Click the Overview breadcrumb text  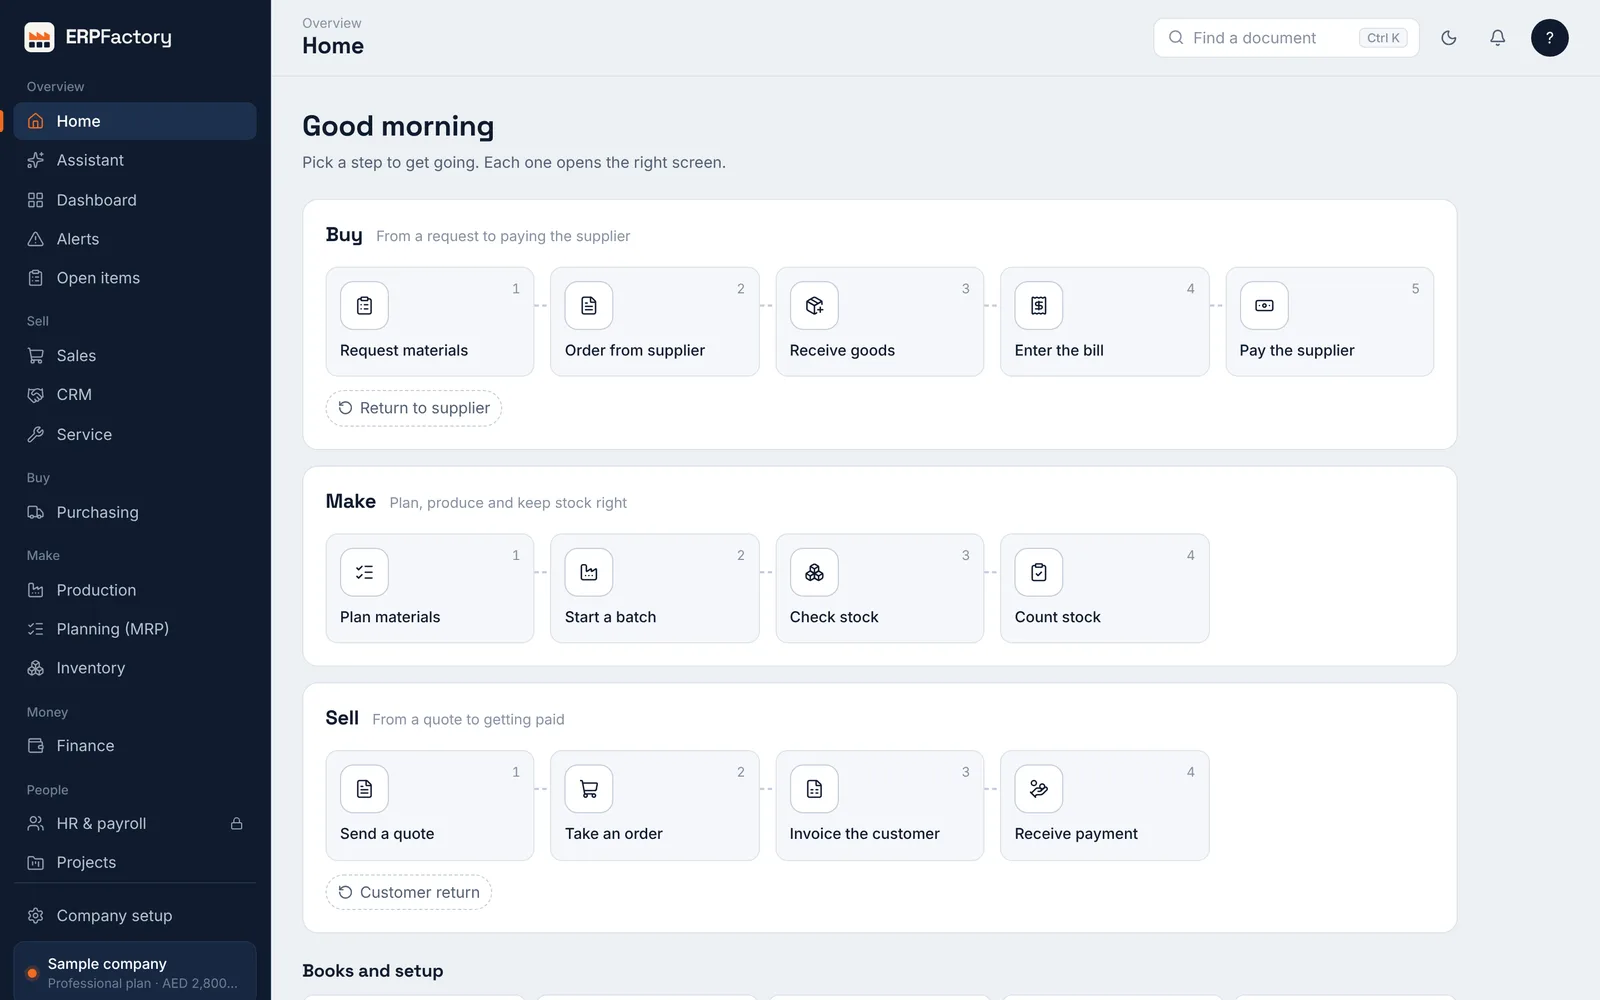332,23
